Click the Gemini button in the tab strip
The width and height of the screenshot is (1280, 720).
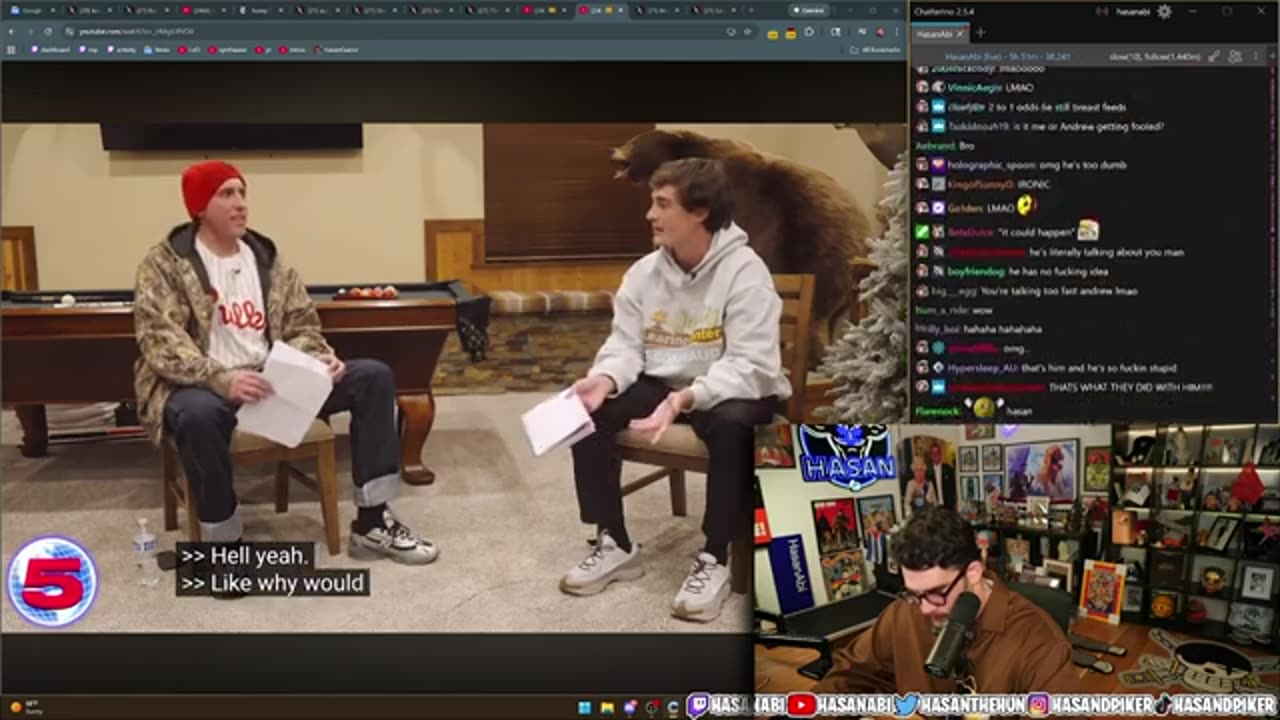[x=808, y=10]
